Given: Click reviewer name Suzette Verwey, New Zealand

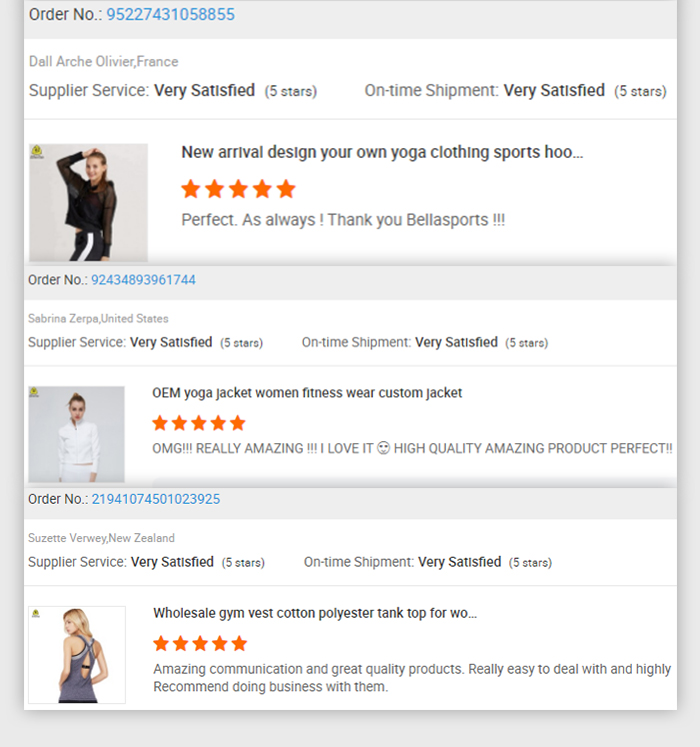Looking at the screenshot, I should [101, 538].
